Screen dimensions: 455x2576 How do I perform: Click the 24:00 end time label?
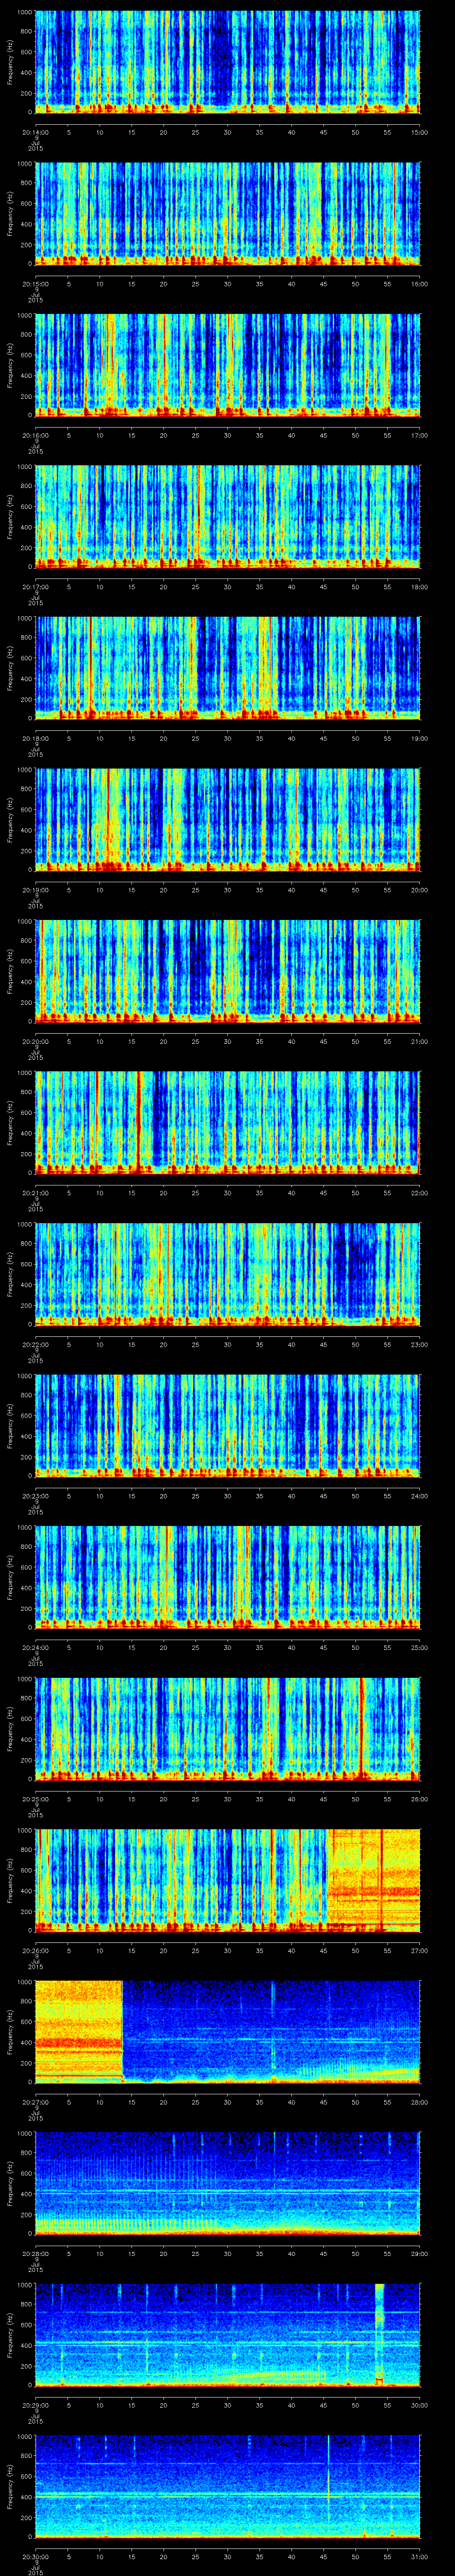pos(420,1495)
